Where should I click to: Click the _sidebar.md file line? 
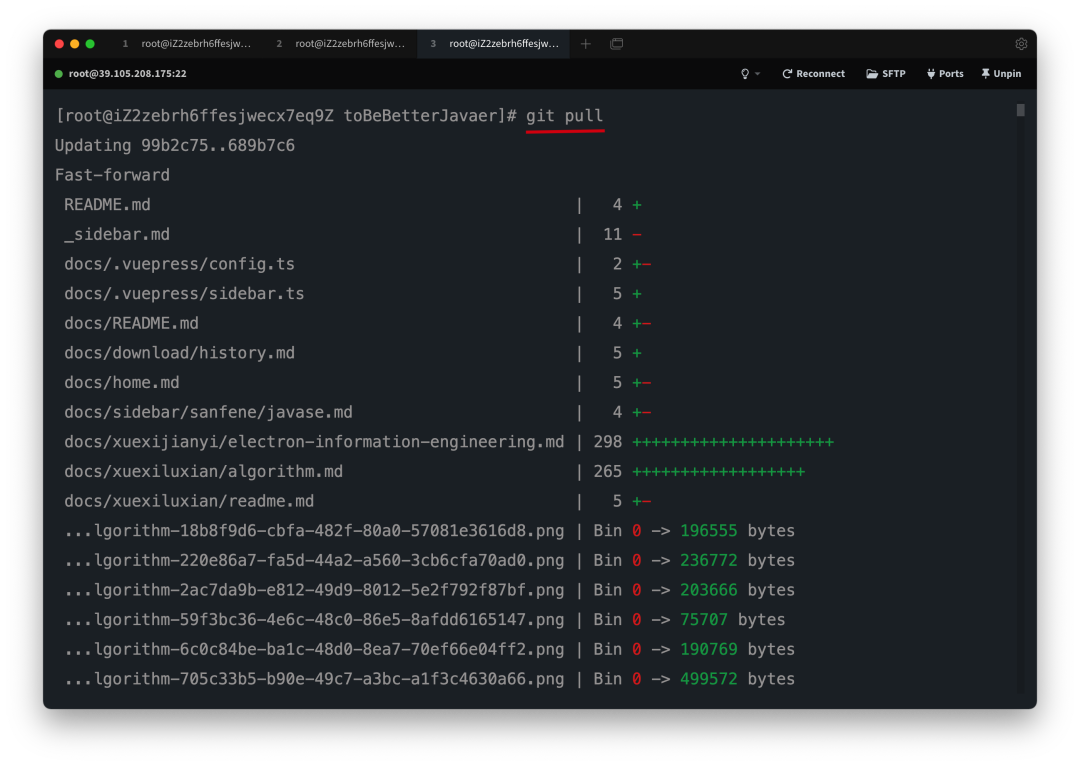[117, 234]
